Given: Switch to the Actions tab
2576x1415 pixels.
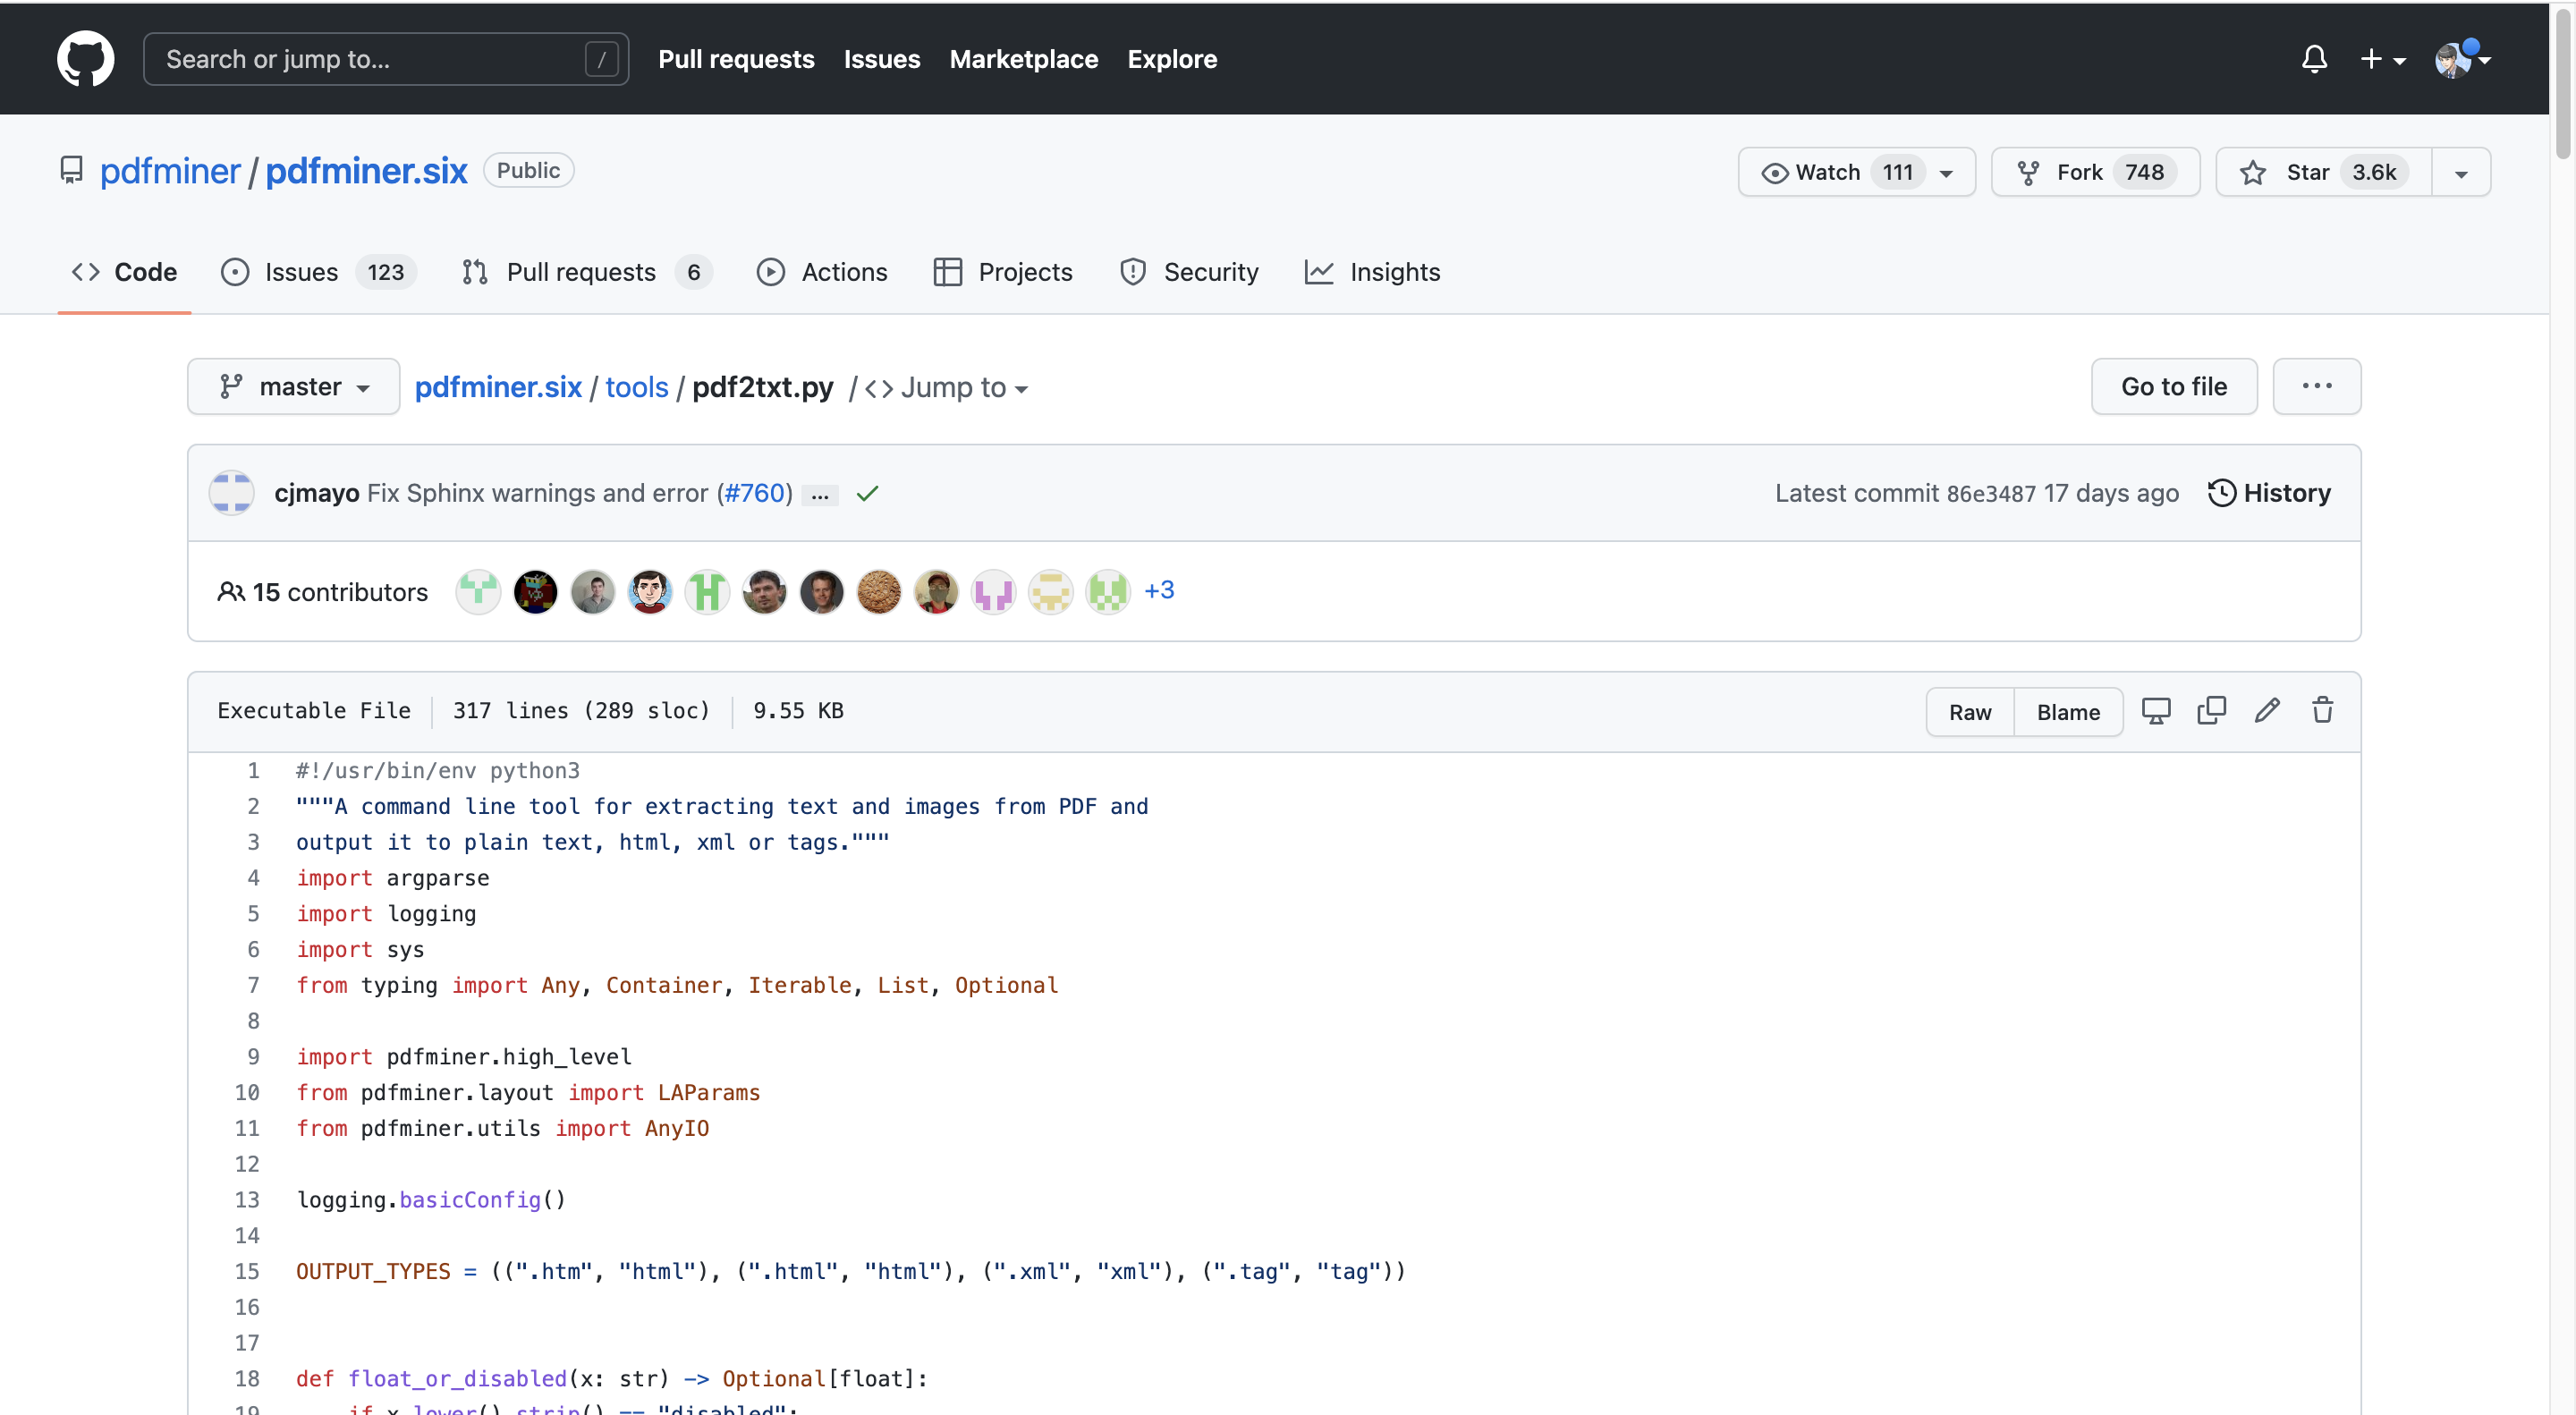Looking at the screenshot, I should coord(822,272).
